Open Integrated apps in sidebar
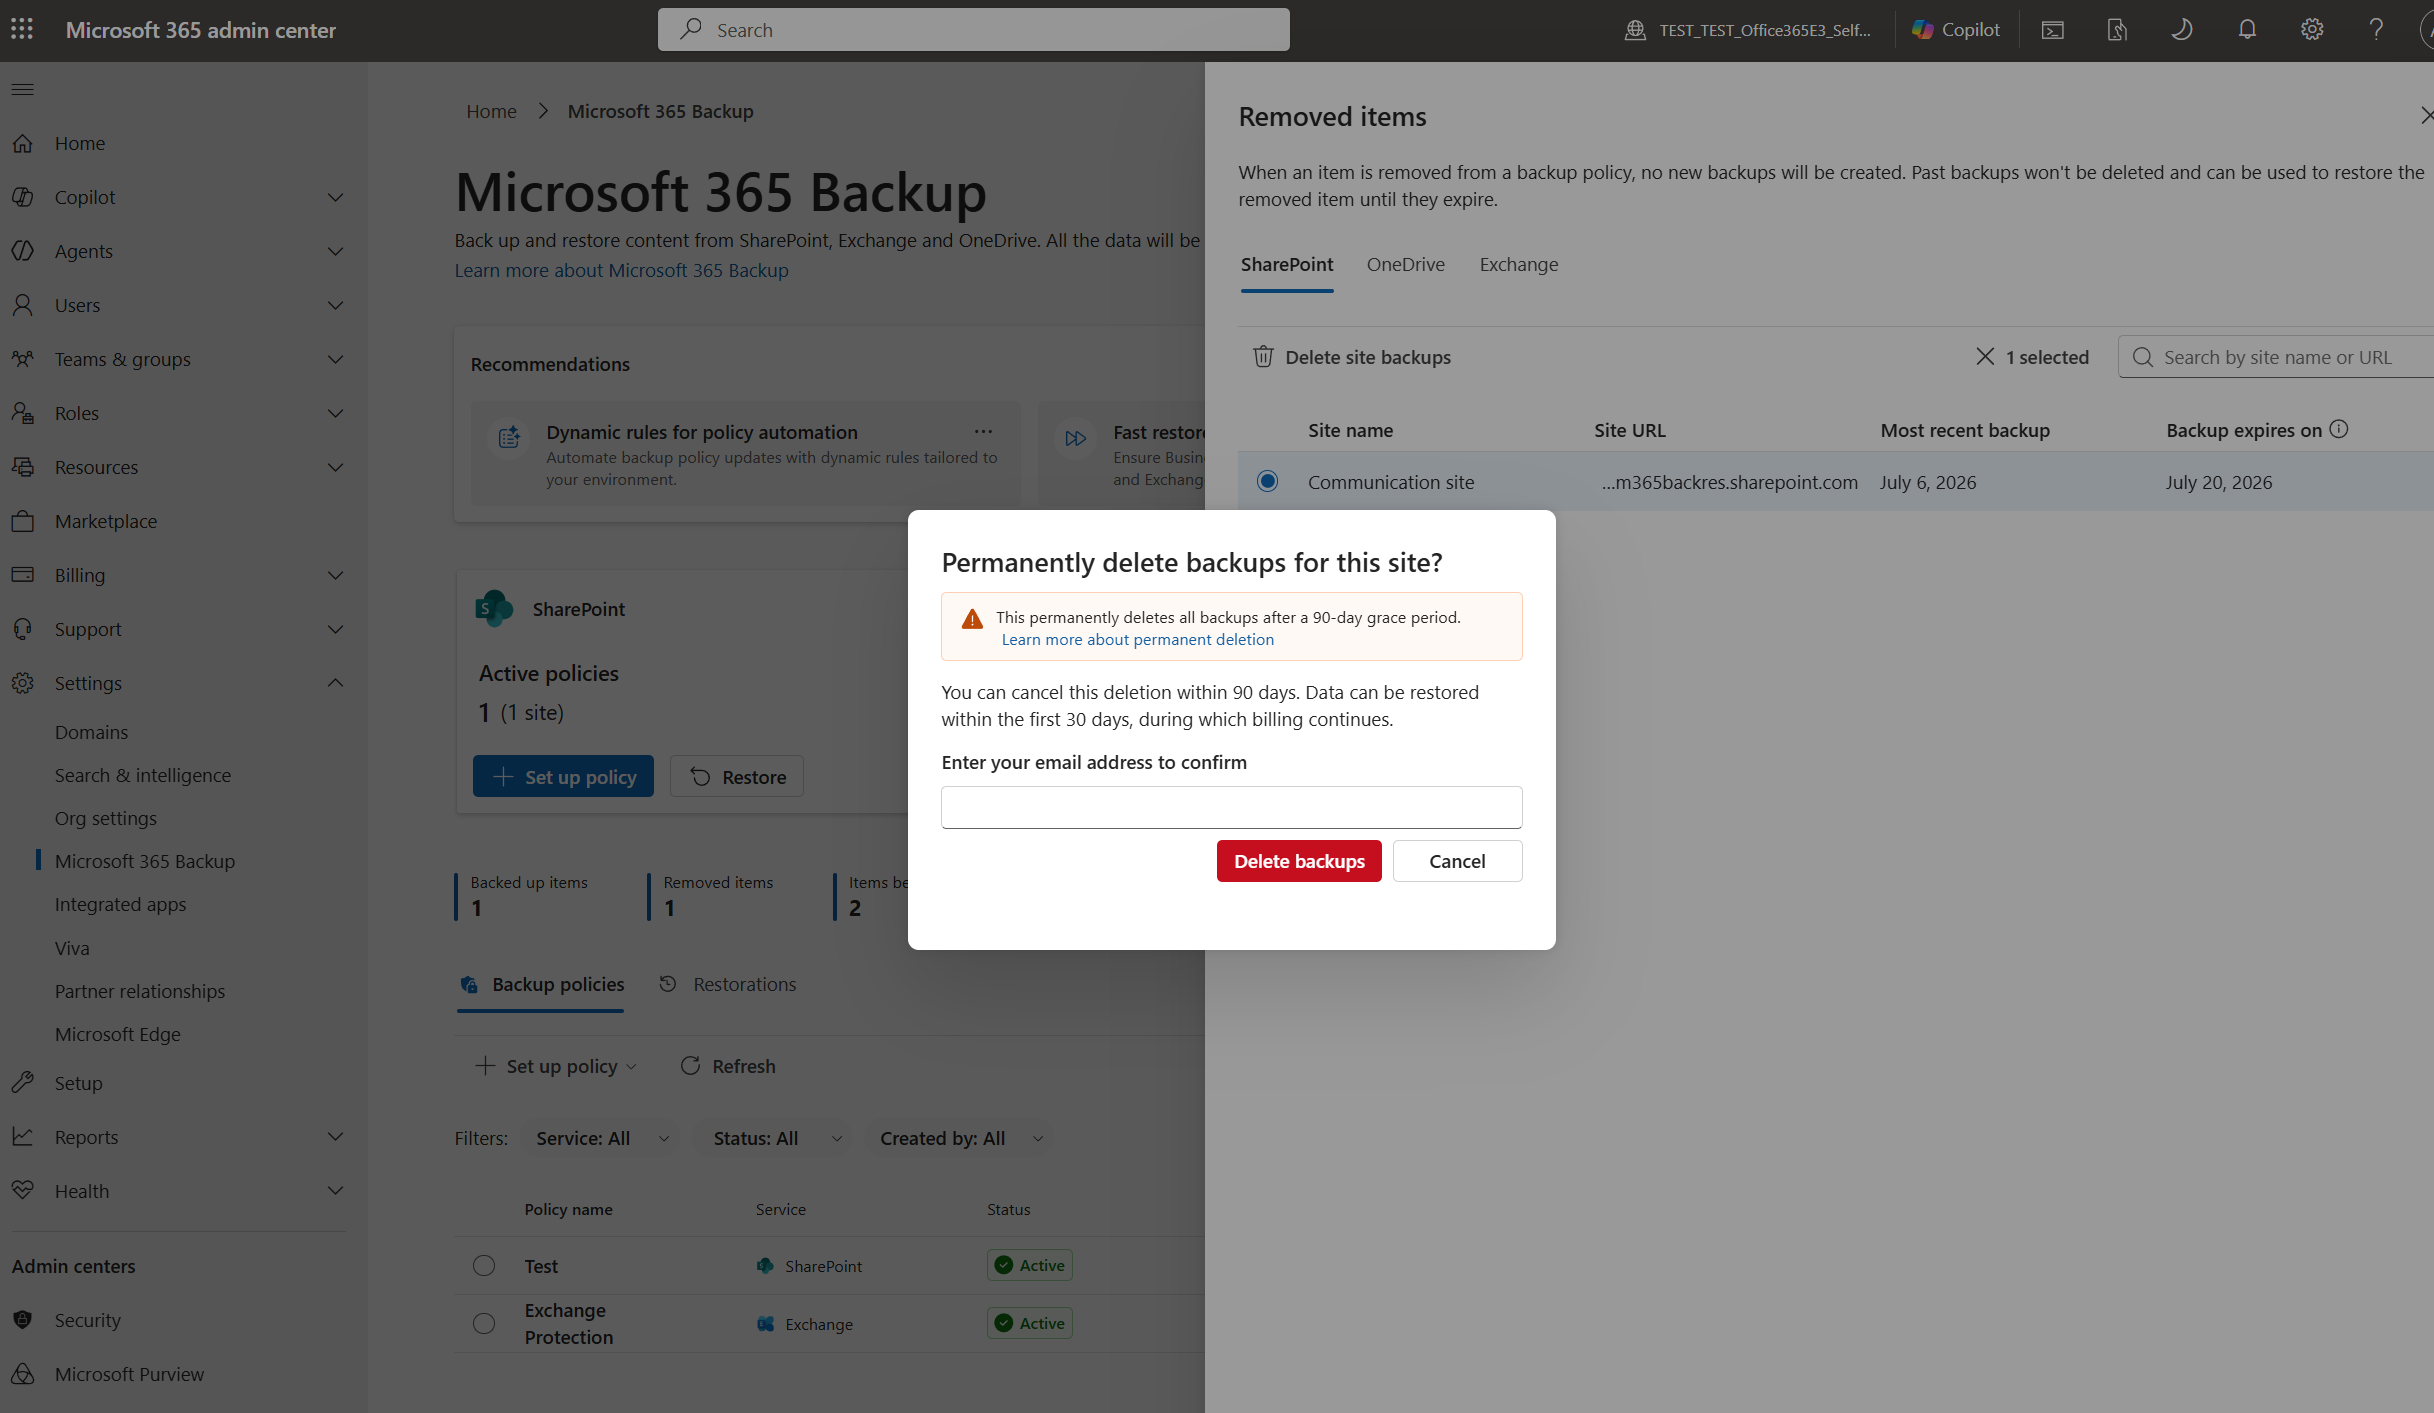 coord(120,904)
